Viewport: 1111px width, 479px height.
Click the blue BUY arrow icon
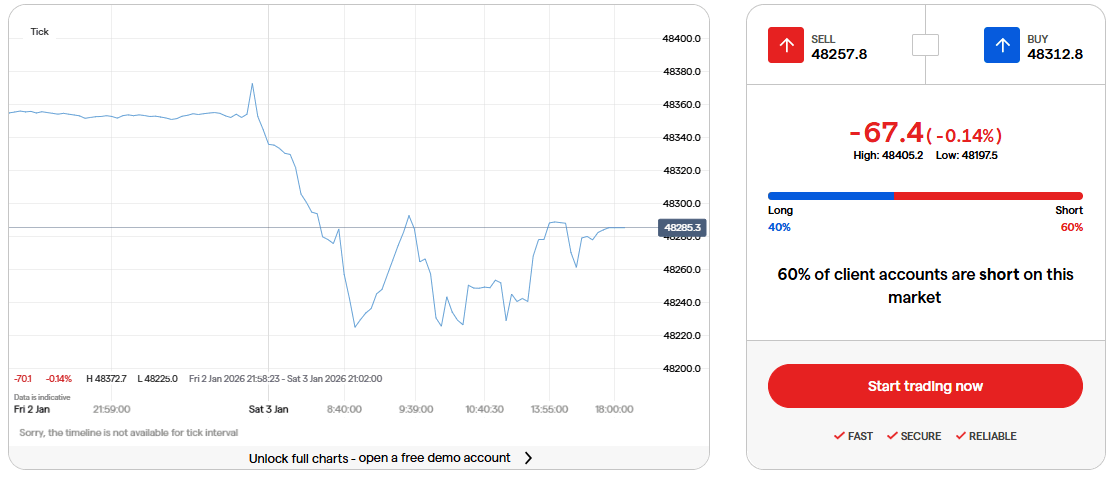(x=1002, y=45)
